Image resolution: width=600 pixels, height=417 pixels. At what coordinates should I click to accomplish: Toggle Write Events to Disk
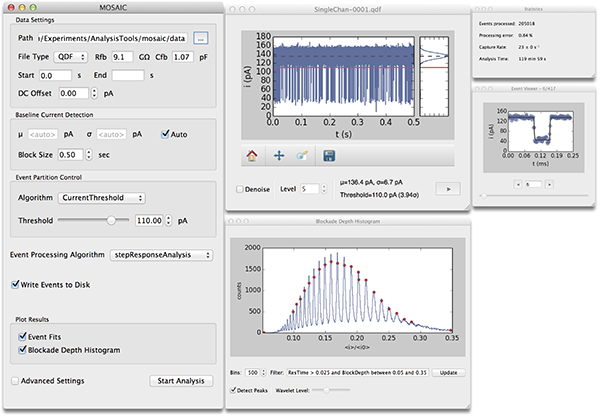16,285
